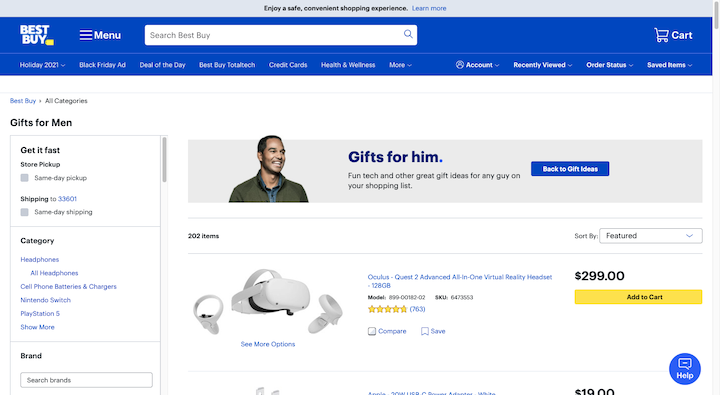
Task: Open the Sort By Featured dropdown
Action: click(651, 236)
